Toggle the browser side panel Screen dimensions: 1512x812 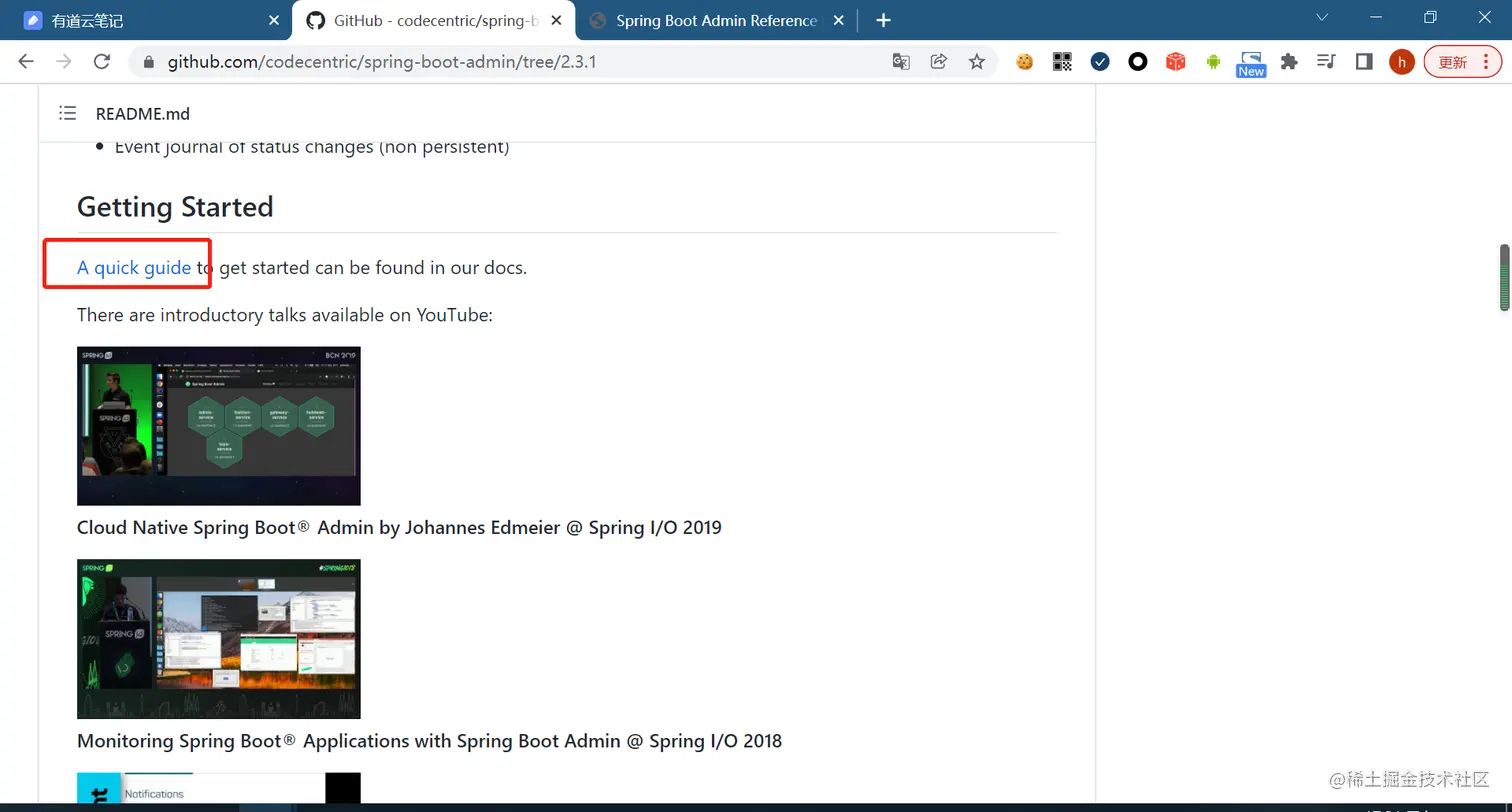point(1364,61)
